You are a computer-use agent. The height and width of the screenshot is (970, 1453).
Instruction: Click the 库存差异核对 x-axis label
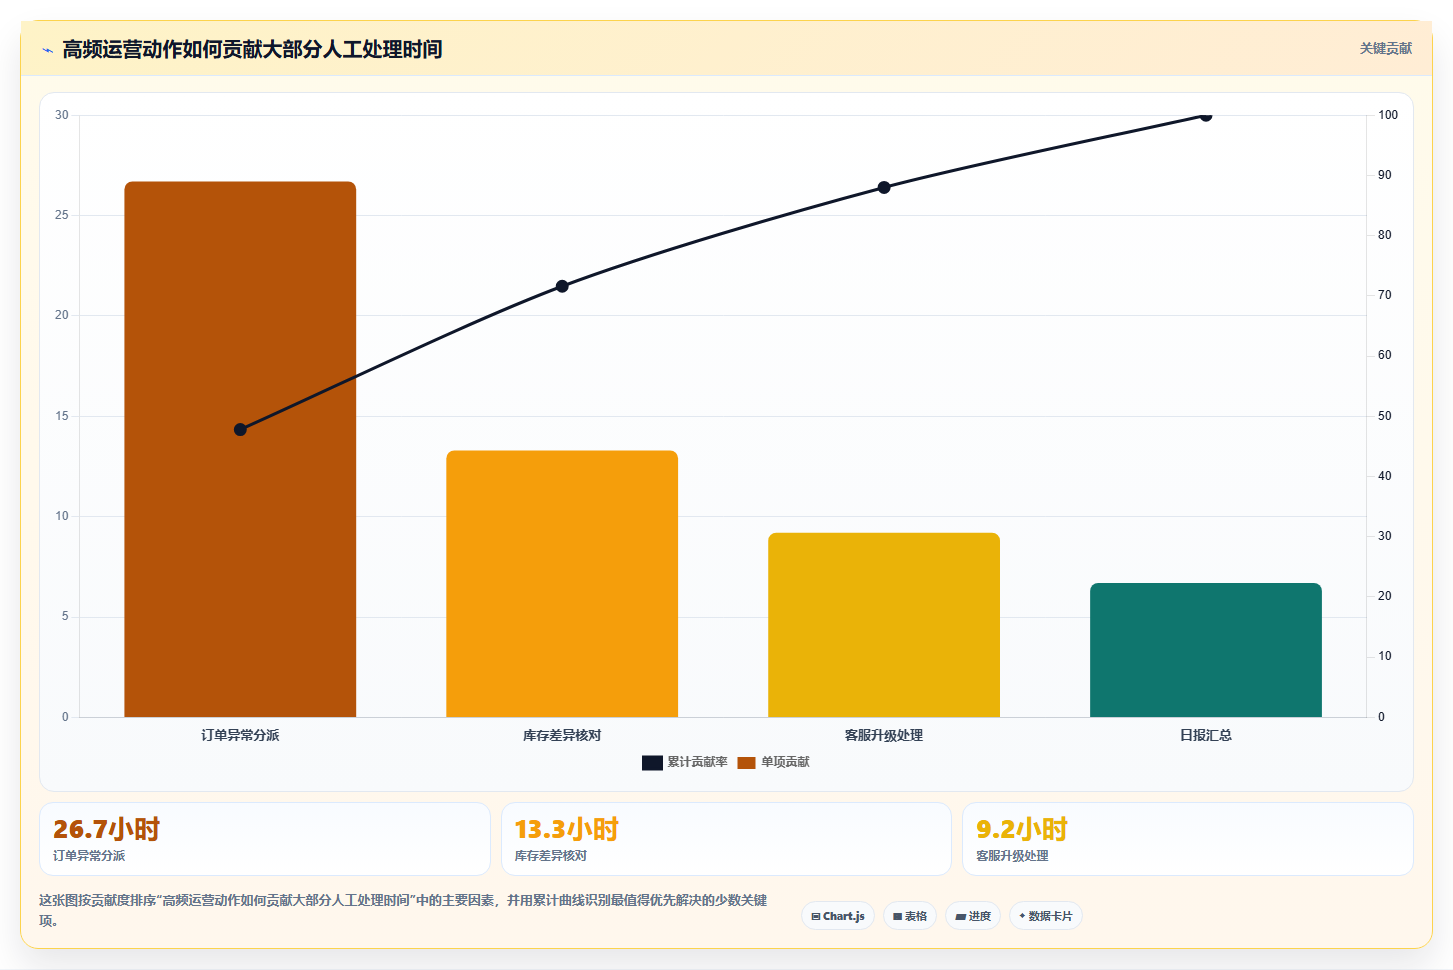562,735
